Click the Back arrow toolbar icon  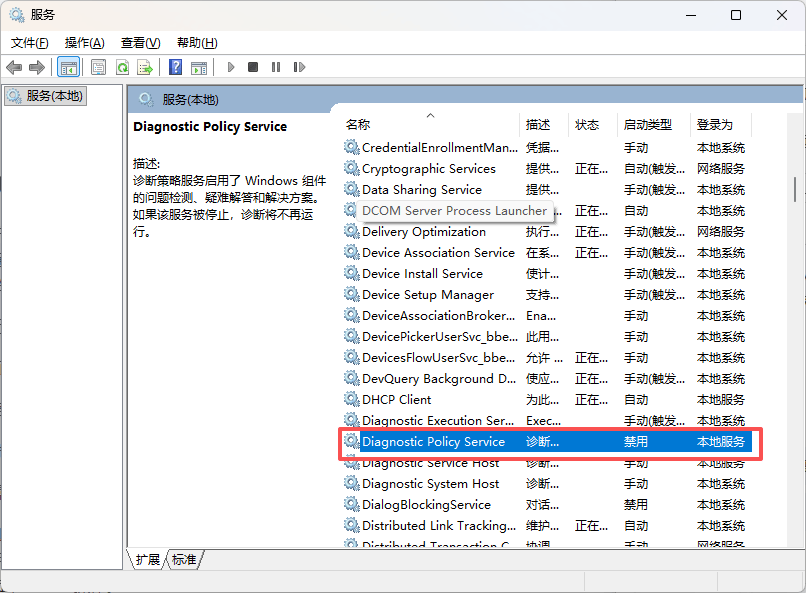coord(14,67)
